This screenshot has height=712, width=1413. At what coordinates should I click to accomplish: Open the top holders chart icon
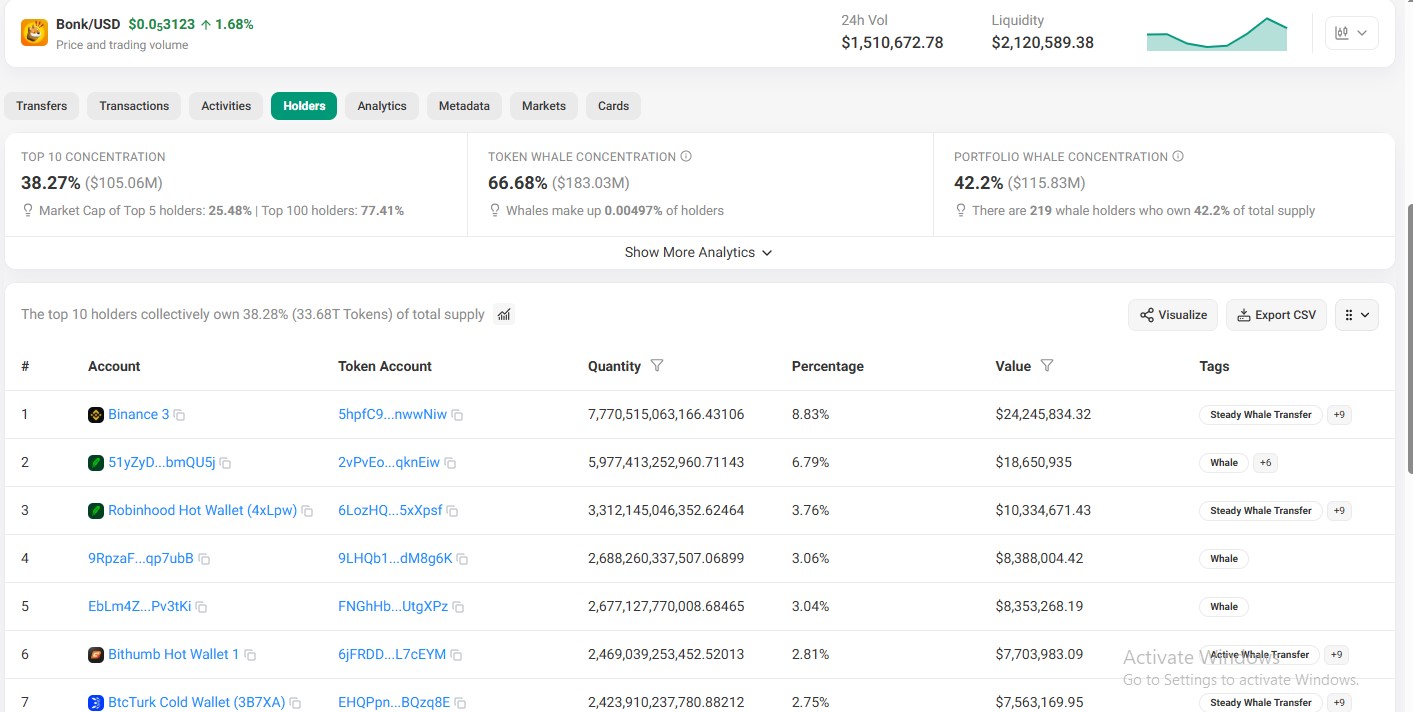click(504, 314)
